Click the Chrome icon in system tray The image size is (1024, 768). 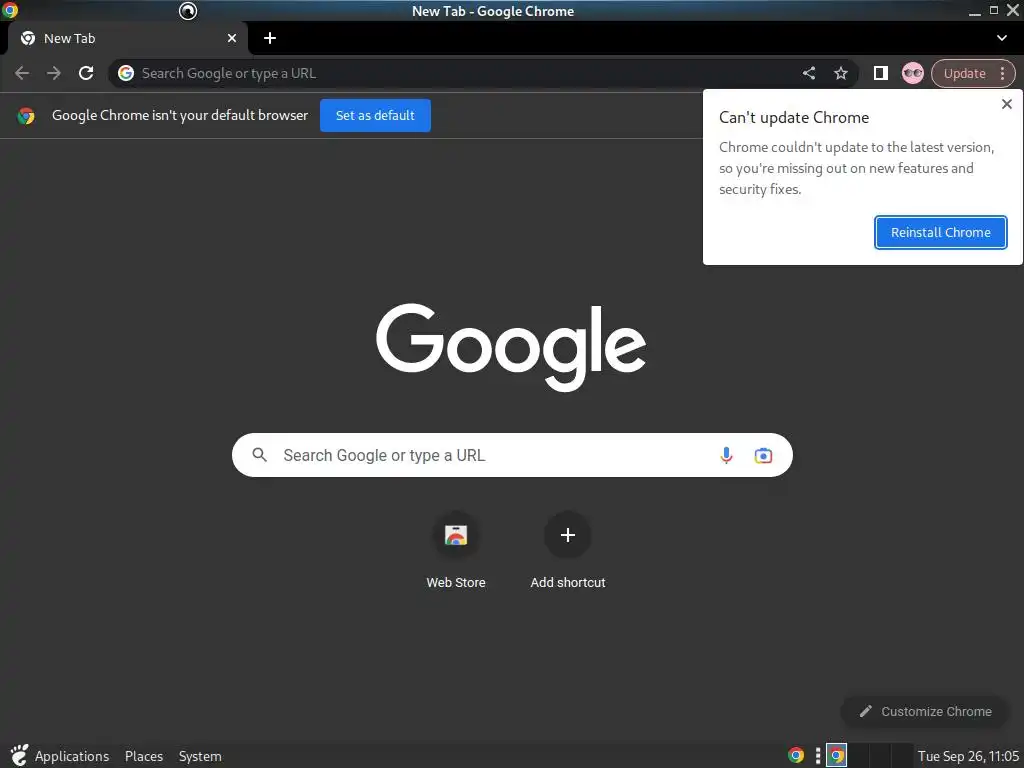[x=795, y=756]
